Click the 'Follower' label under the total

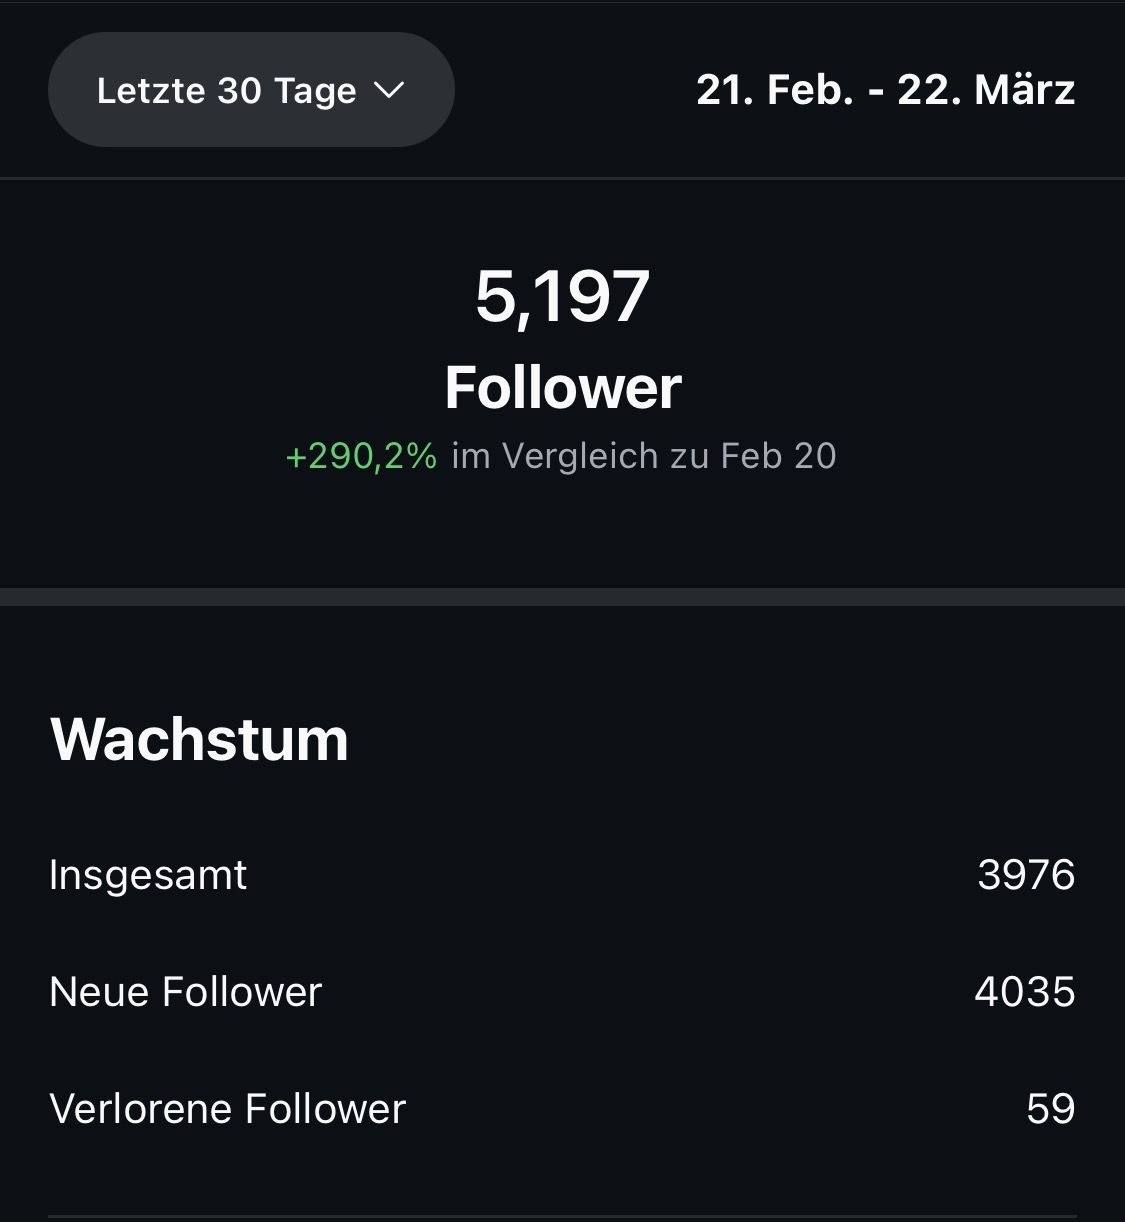tap(562, 387)
